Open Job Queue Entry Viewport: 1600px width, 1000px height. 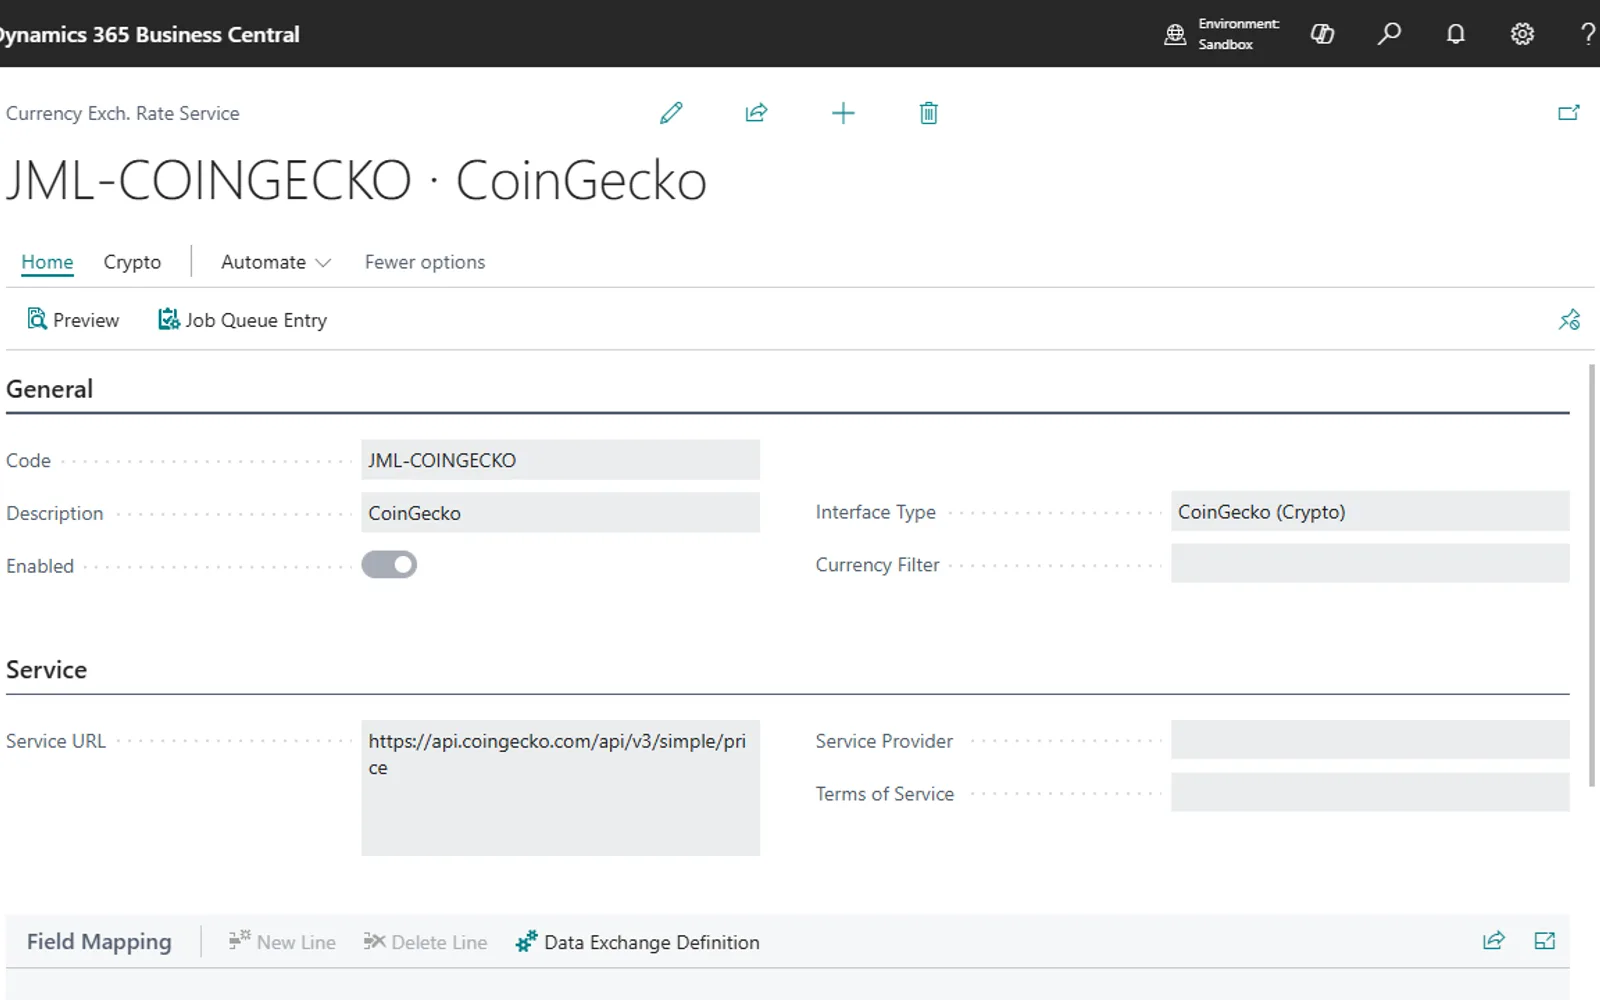click(243, 320)
